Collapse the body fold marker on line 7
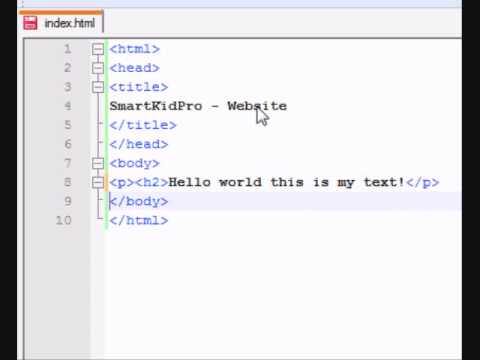The height and width of the screenshot is (360, 480). point(98,163)
